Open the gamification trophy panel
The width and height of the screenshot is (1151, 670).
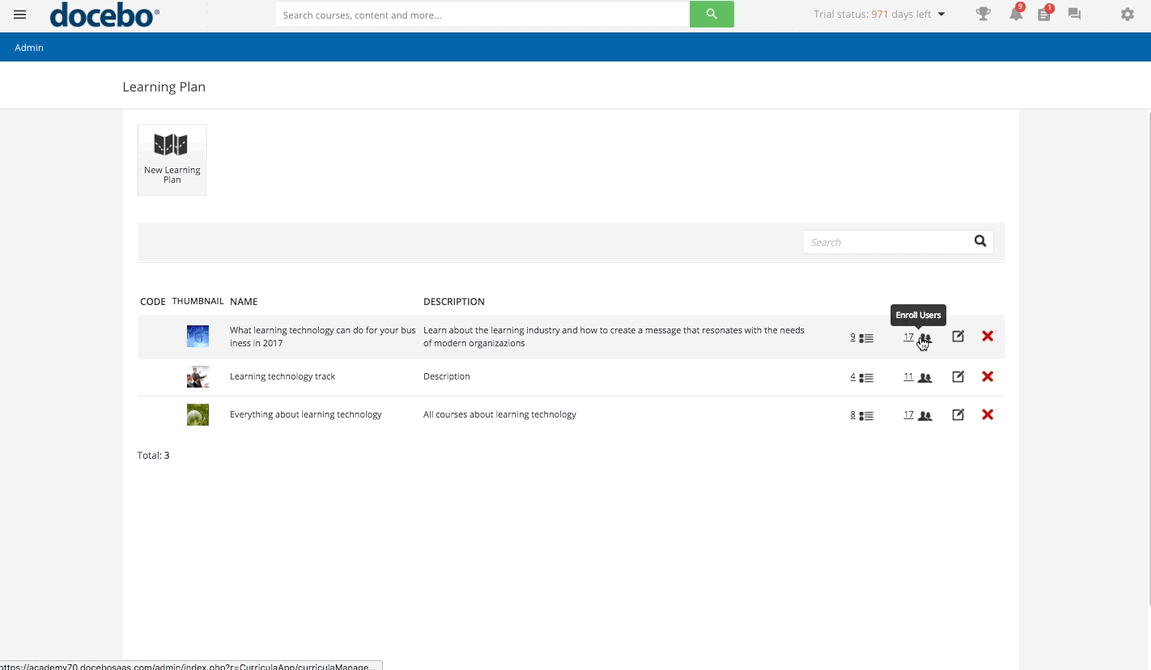pos(983,14)
